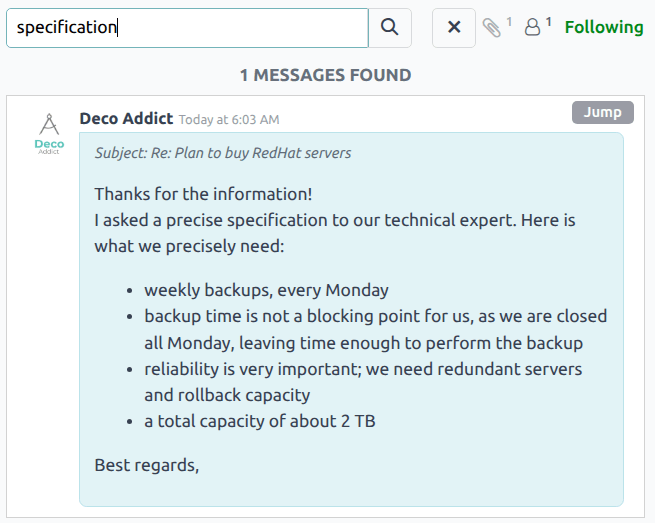This screenshot has width=655, height=523.
Task: Click the 'Today at 6:03 AM' timestamp
Action: 228,120
